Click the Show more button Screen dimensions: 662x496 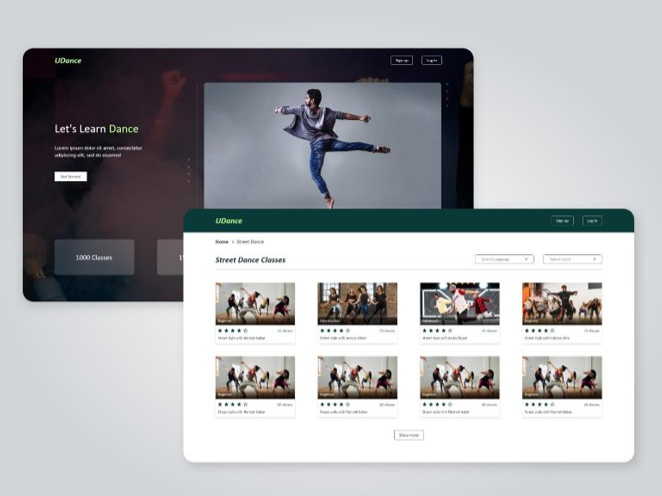(x=409, y=435)
